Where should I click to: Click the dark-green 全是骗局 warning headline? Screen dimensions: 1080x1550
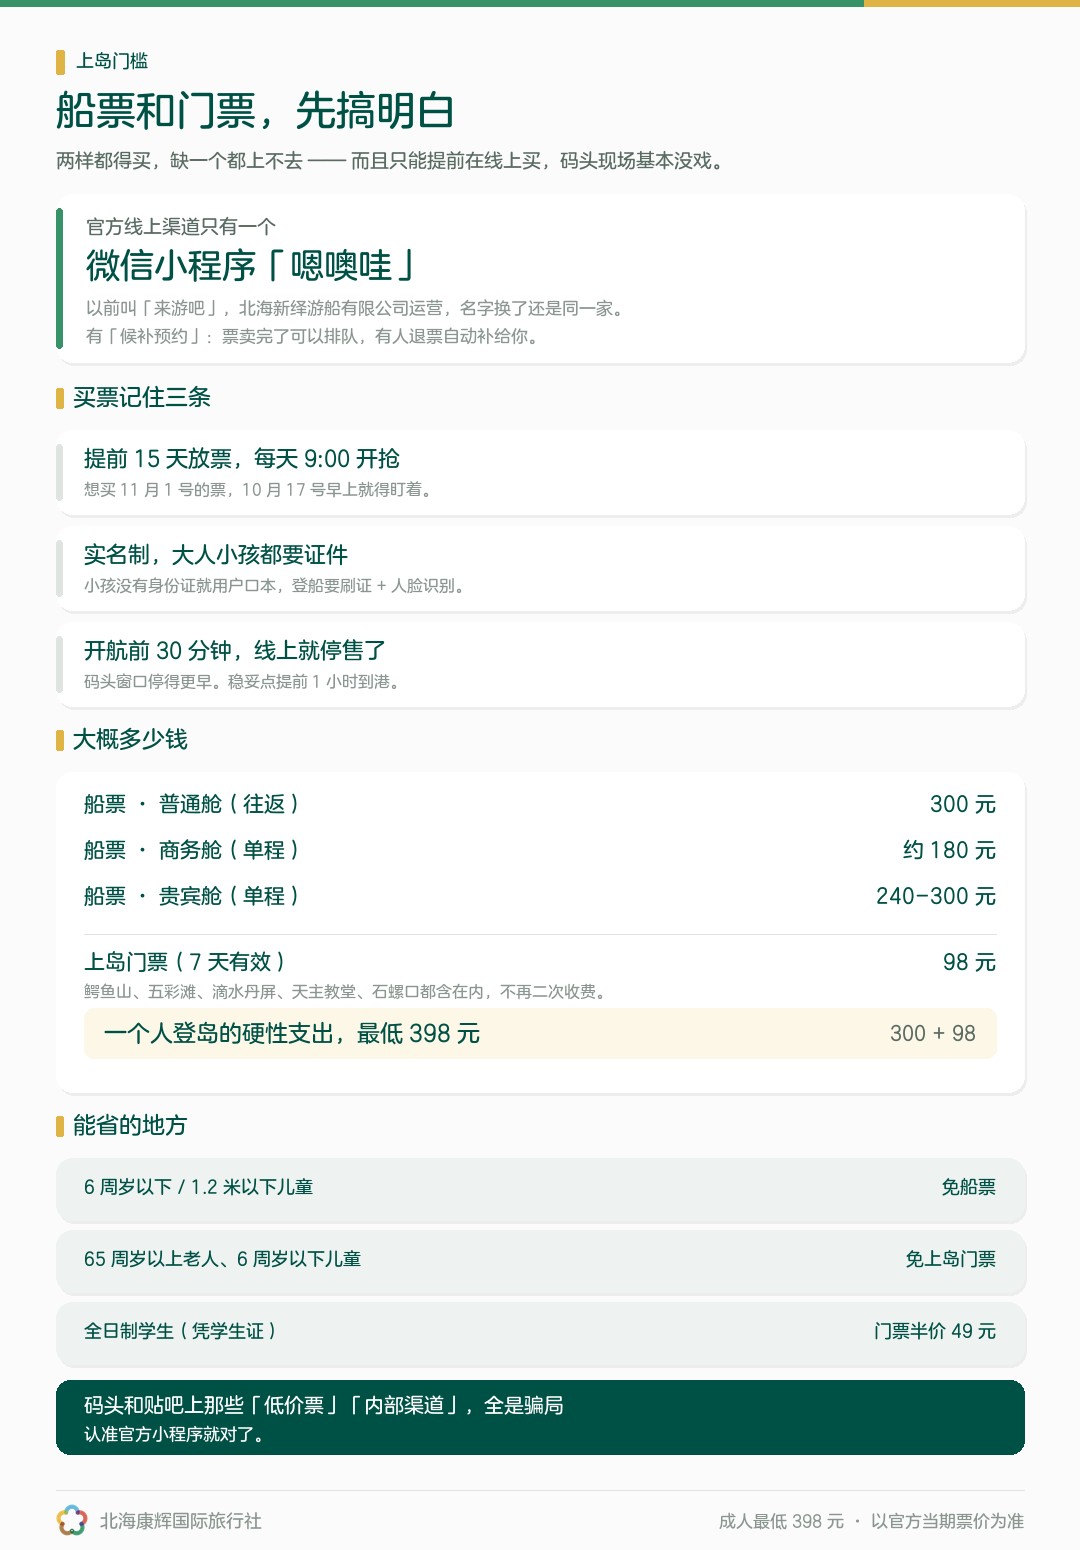point(324,1405)
